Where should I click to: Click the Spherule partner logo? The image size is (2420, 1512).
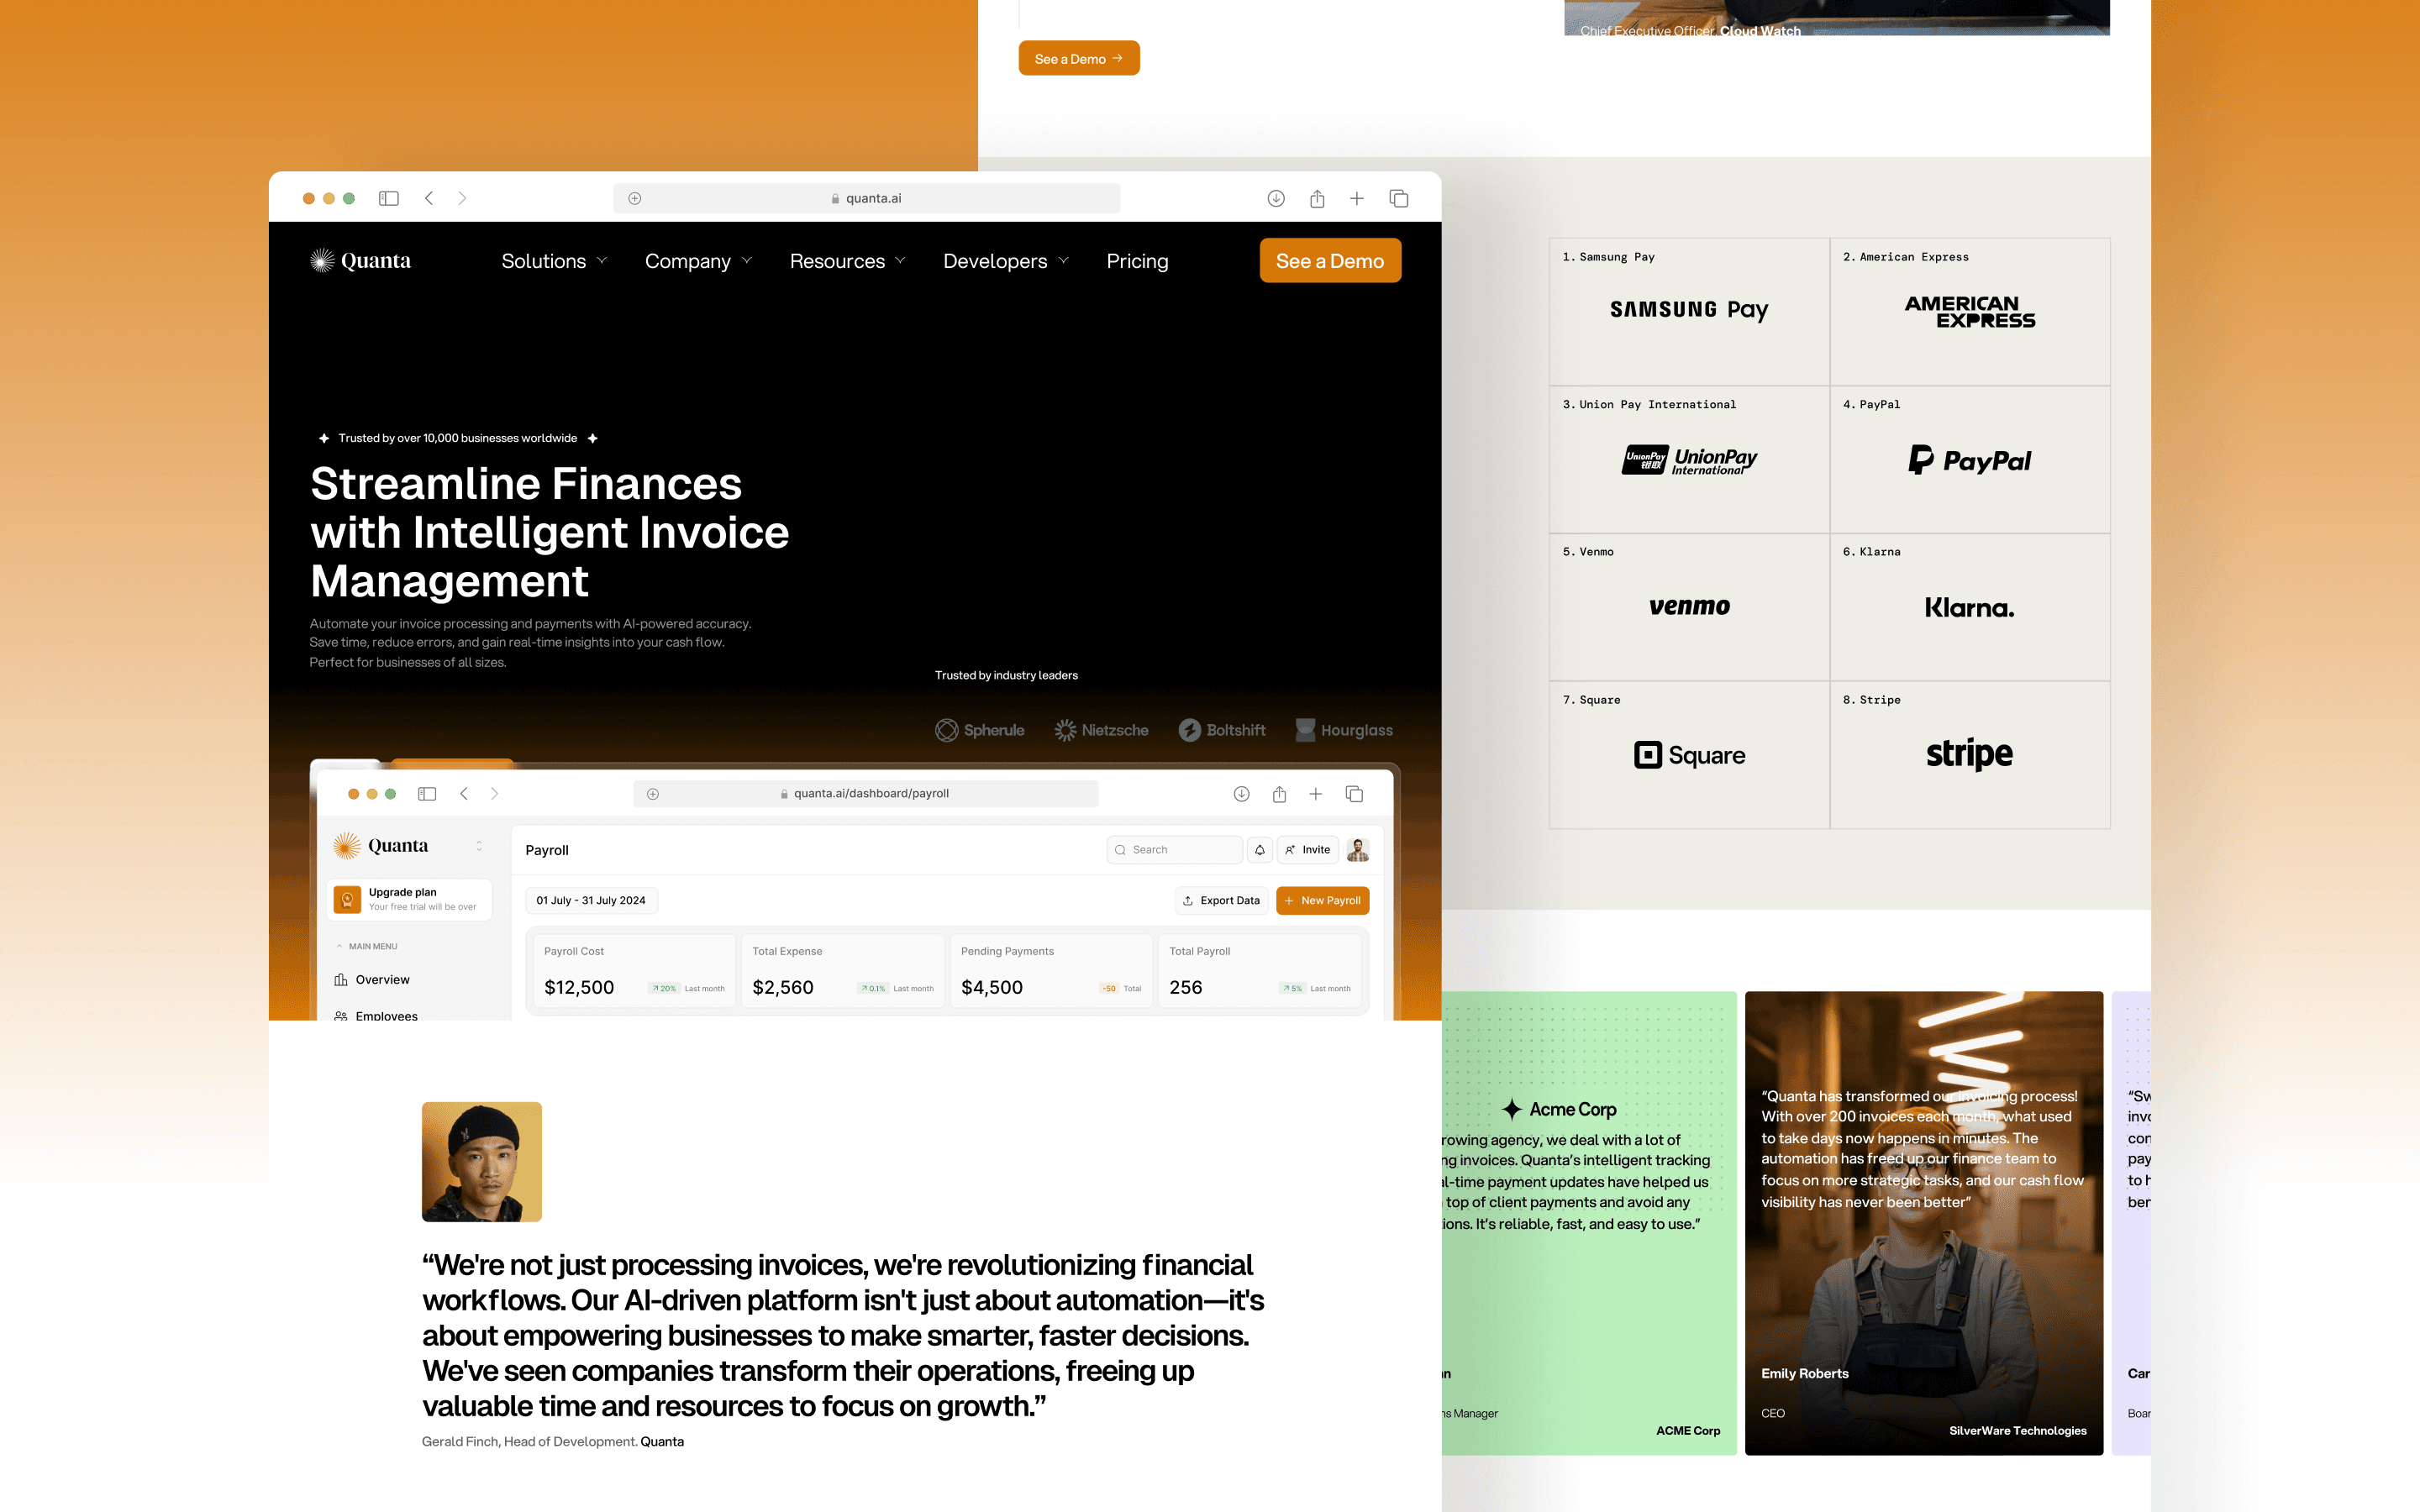[x=979, y=730]
